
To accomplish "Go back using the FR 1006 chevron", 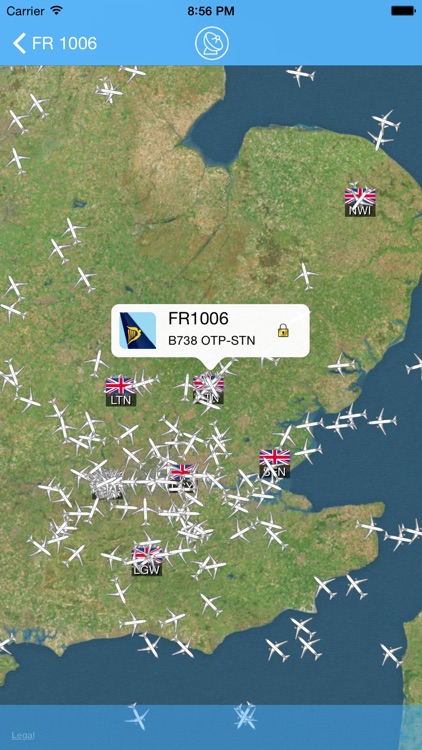I will pos(55,43).
